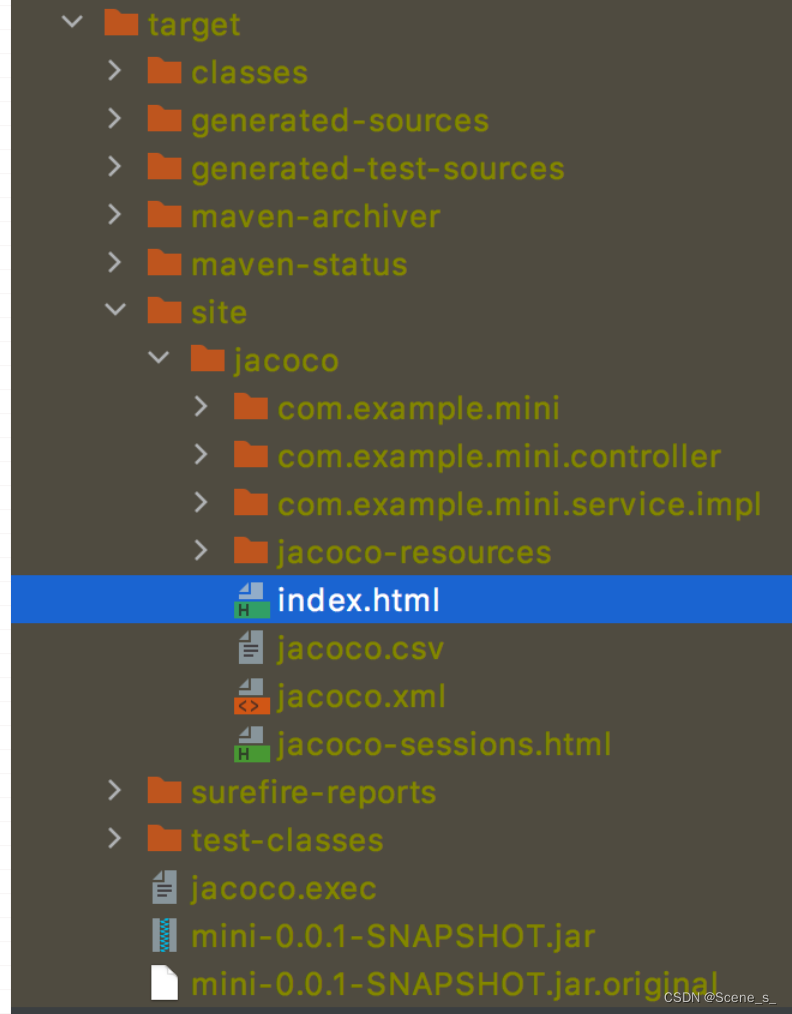Click the classes folder icon
Screen dimensions: 792x1014
tap(164, 70)
